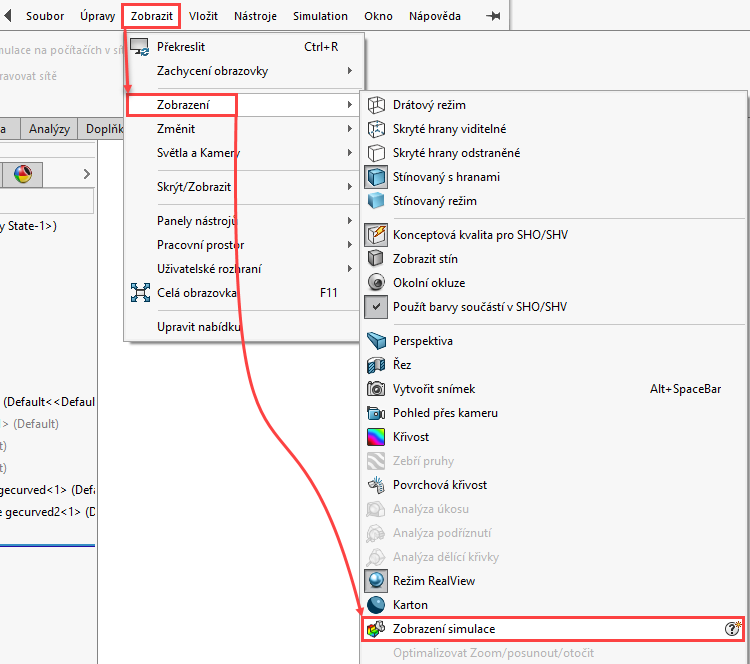
Task: Click Drátový režim label
Action: 429,105
